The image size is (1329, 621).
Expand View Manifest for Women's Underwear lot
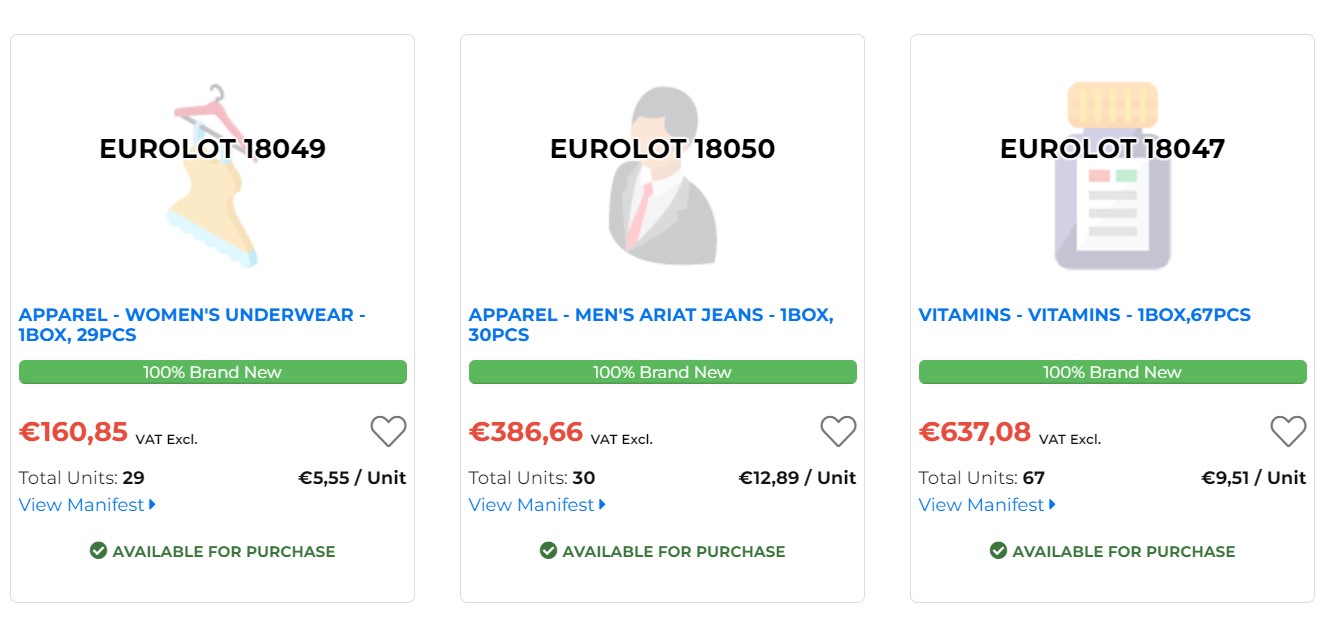87,505
